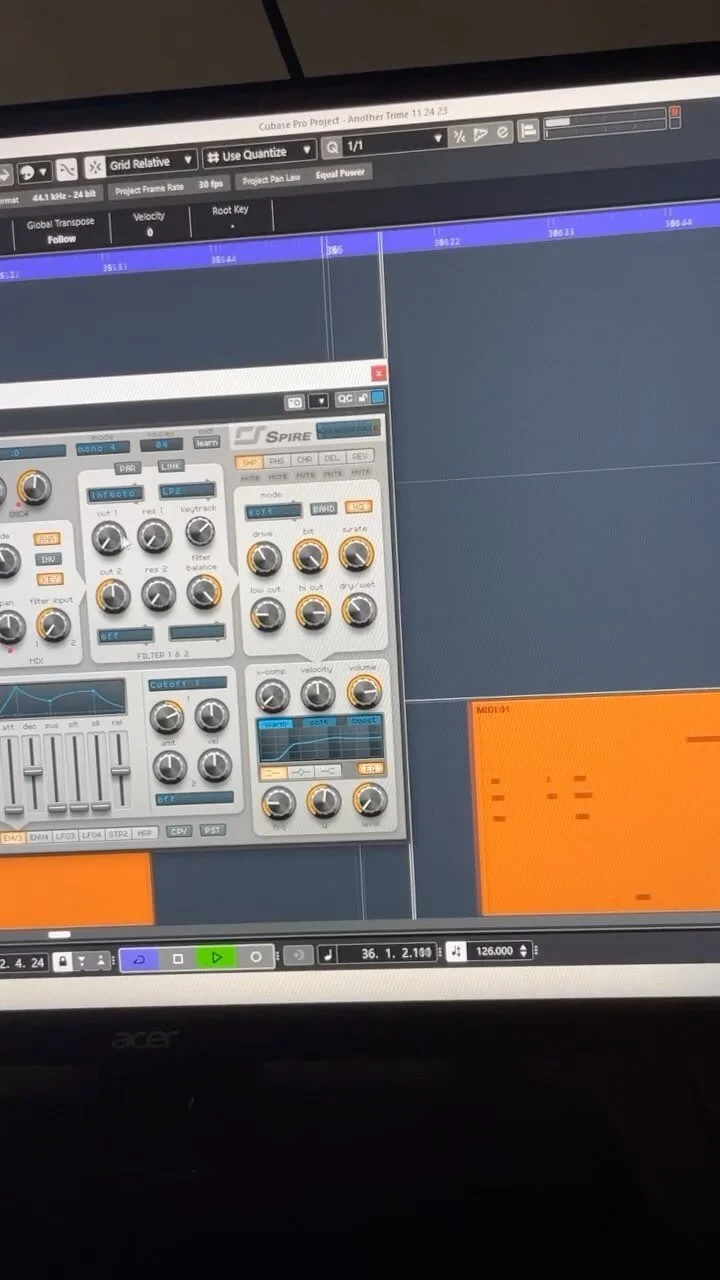Toggle the padlock icon beside QC in plugin header
Image resolution: width=720 pixels, height=1280 pixels.
point(362,398)
